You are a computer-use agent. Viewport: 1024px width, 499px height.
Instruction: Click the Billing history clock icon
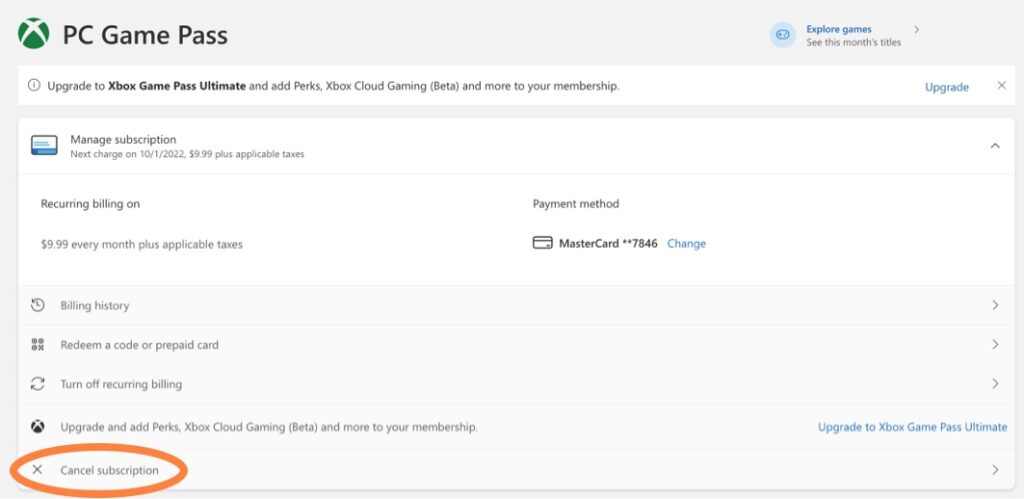38,305
